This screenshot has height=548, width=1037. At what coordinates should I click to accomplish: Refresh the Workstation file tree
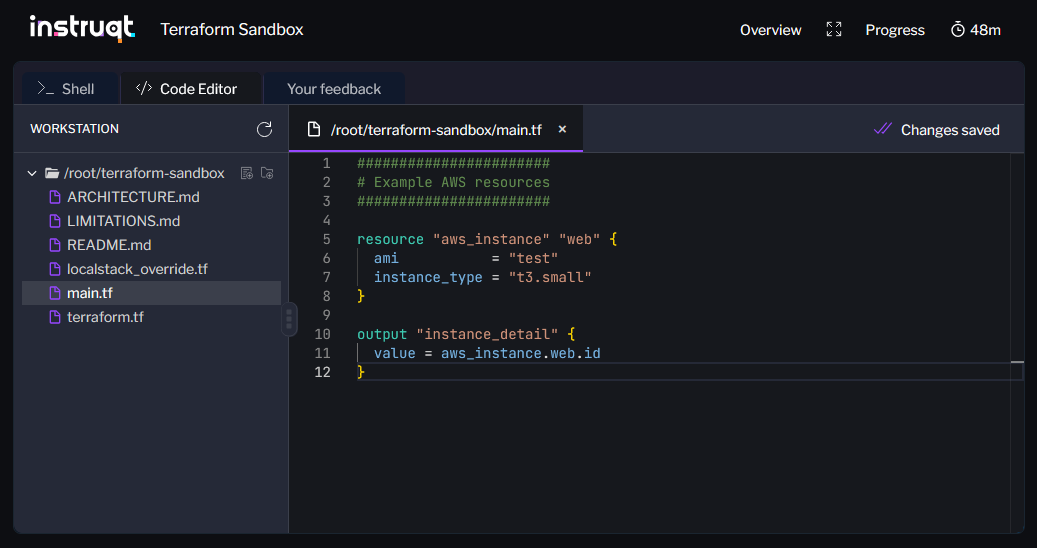pos(264,129)
